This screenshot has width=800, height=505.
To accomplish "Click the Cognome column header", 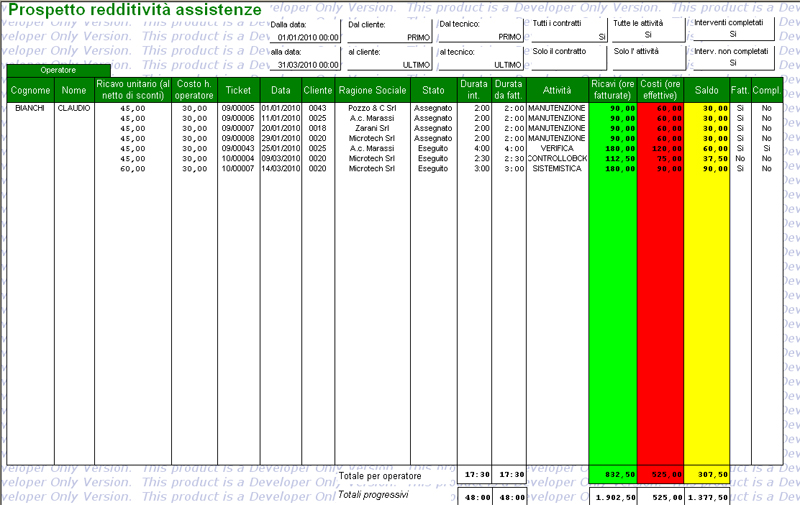I will [31, 90].
